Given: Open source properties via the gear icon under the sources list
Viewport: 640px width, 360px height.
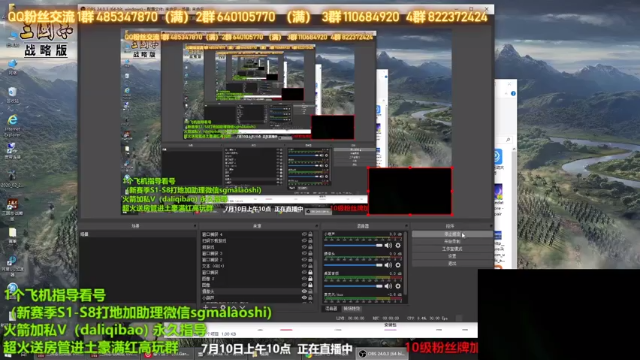Looking at the screenshot, I should (224, 308).
